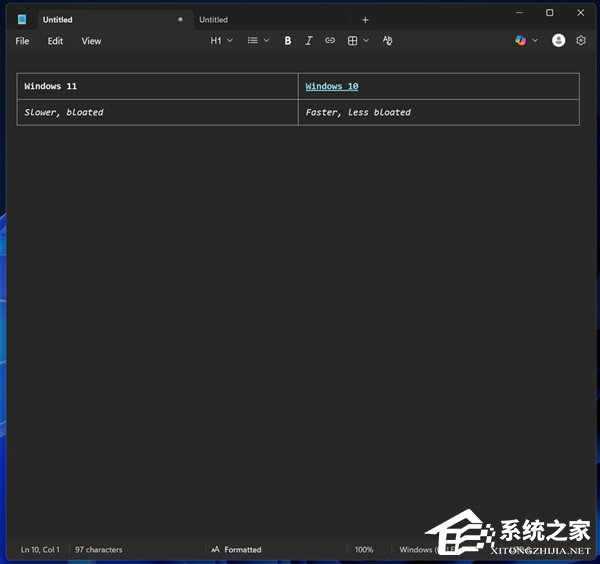
Task: Switch to the second Untitled tab
Action: click(x=272, y=20)
